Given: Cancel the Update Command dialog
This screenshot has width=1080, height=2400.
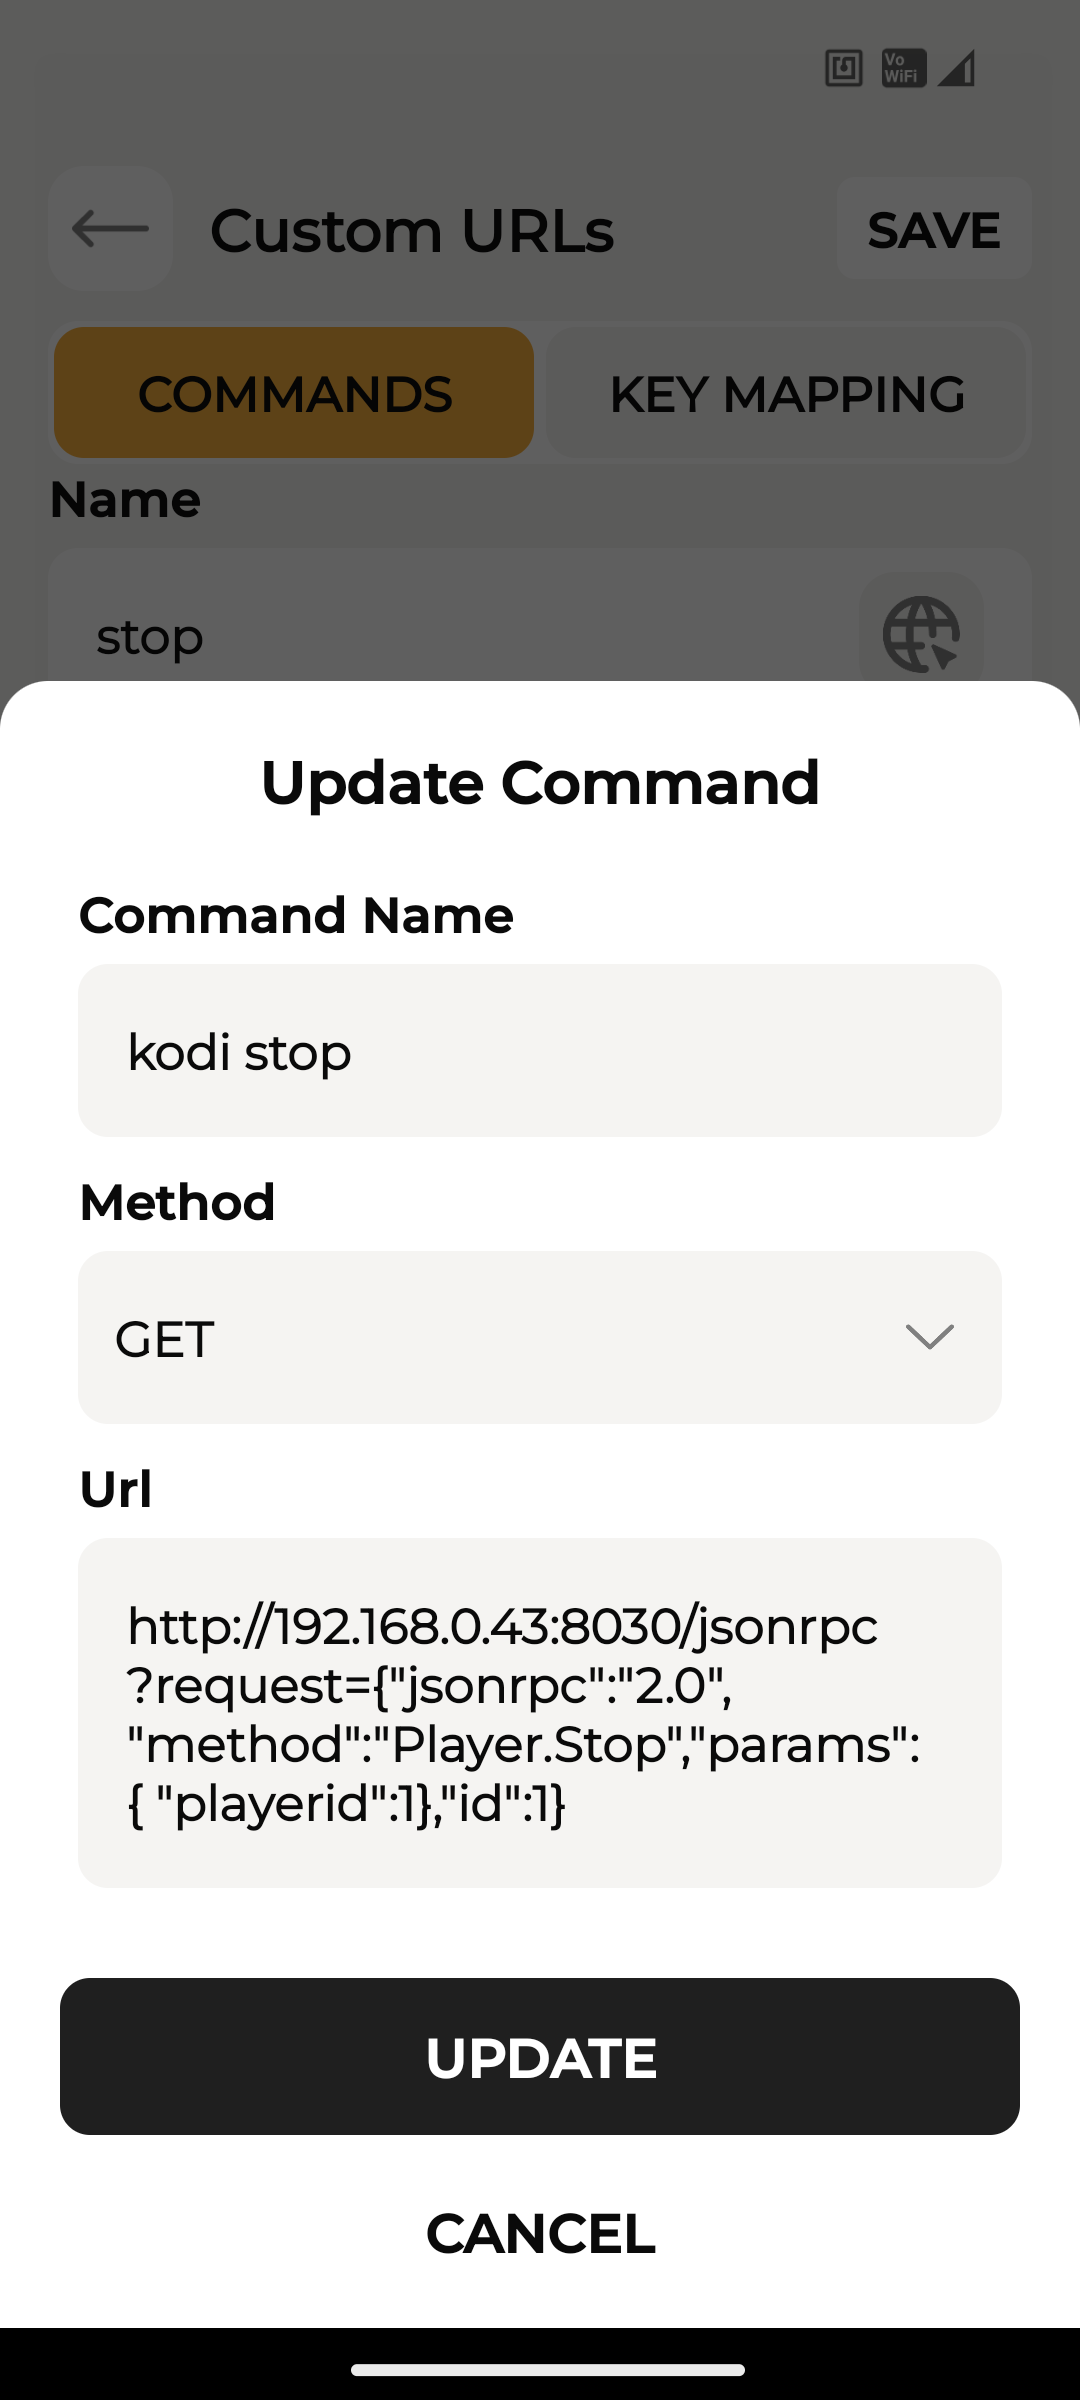Looking at the screenshot, I should 540,2233.
